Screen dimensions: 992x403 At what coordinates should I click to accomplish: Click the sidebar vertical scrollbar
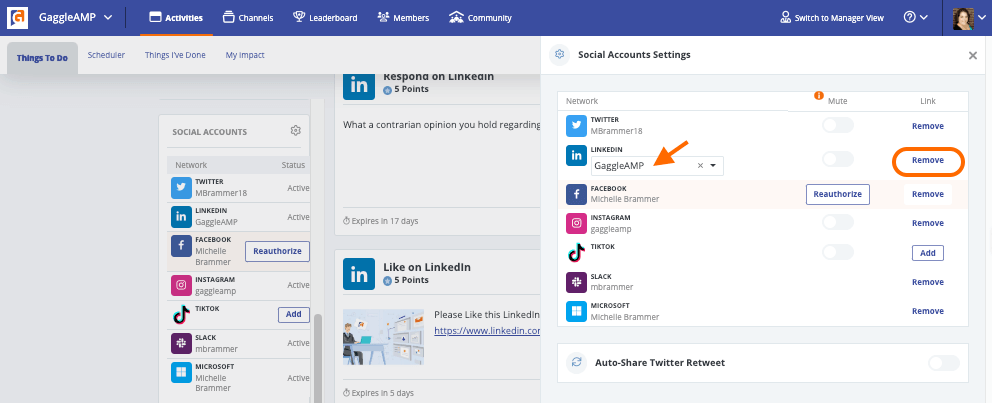pyautogui.click(x=318, y=357)
